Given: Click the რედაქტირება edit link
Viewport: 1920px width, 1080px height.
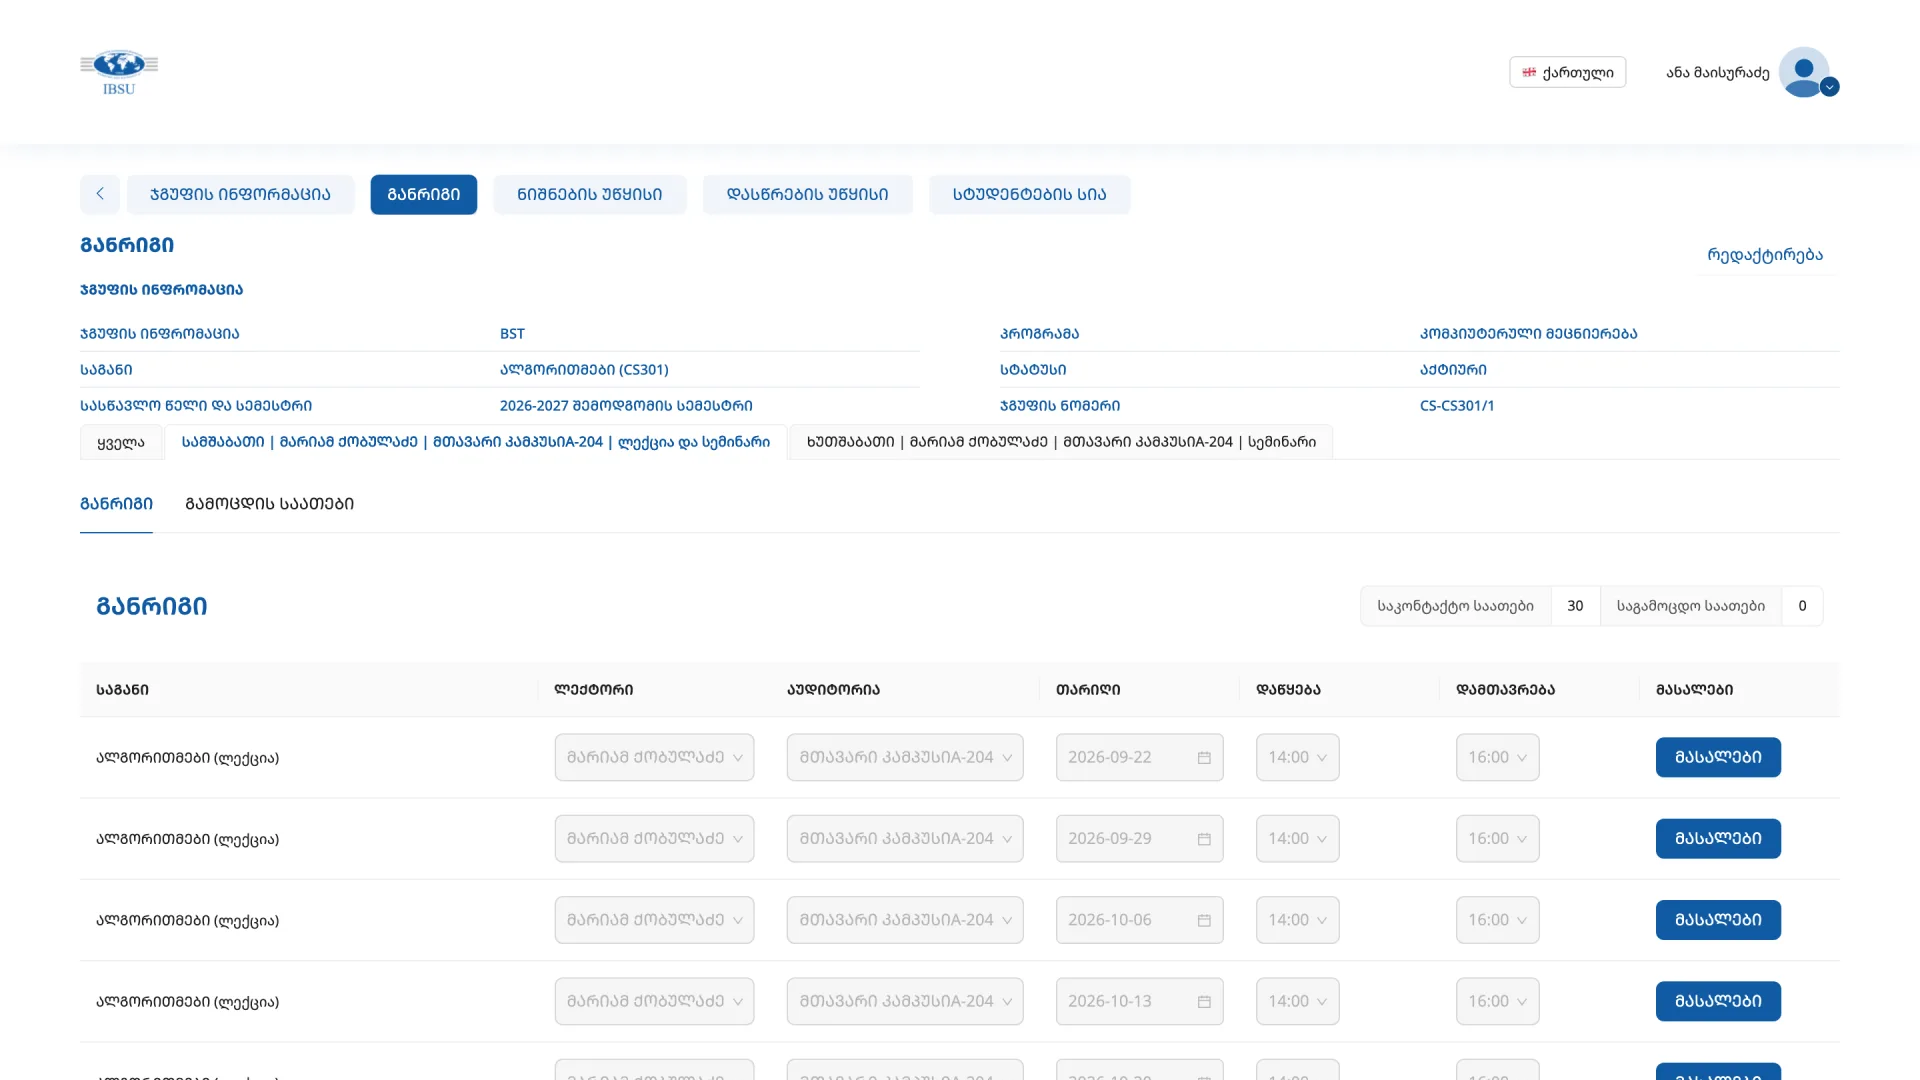Looking at the screenshot, I should pos(1765,254).
